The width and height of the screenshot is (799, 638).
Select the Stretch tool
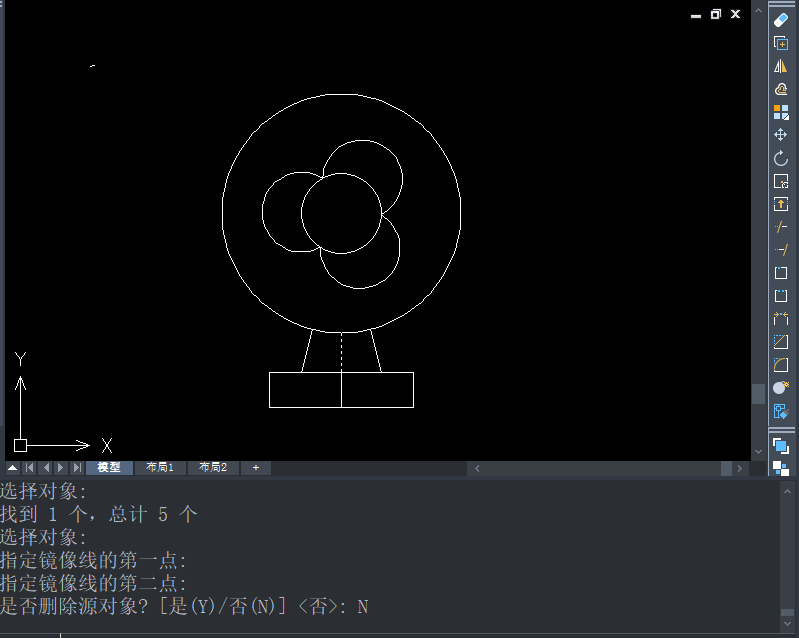tap(781, 204)
